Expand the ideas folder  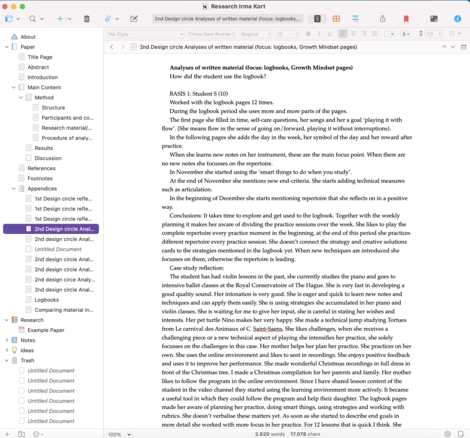(6, 350)
